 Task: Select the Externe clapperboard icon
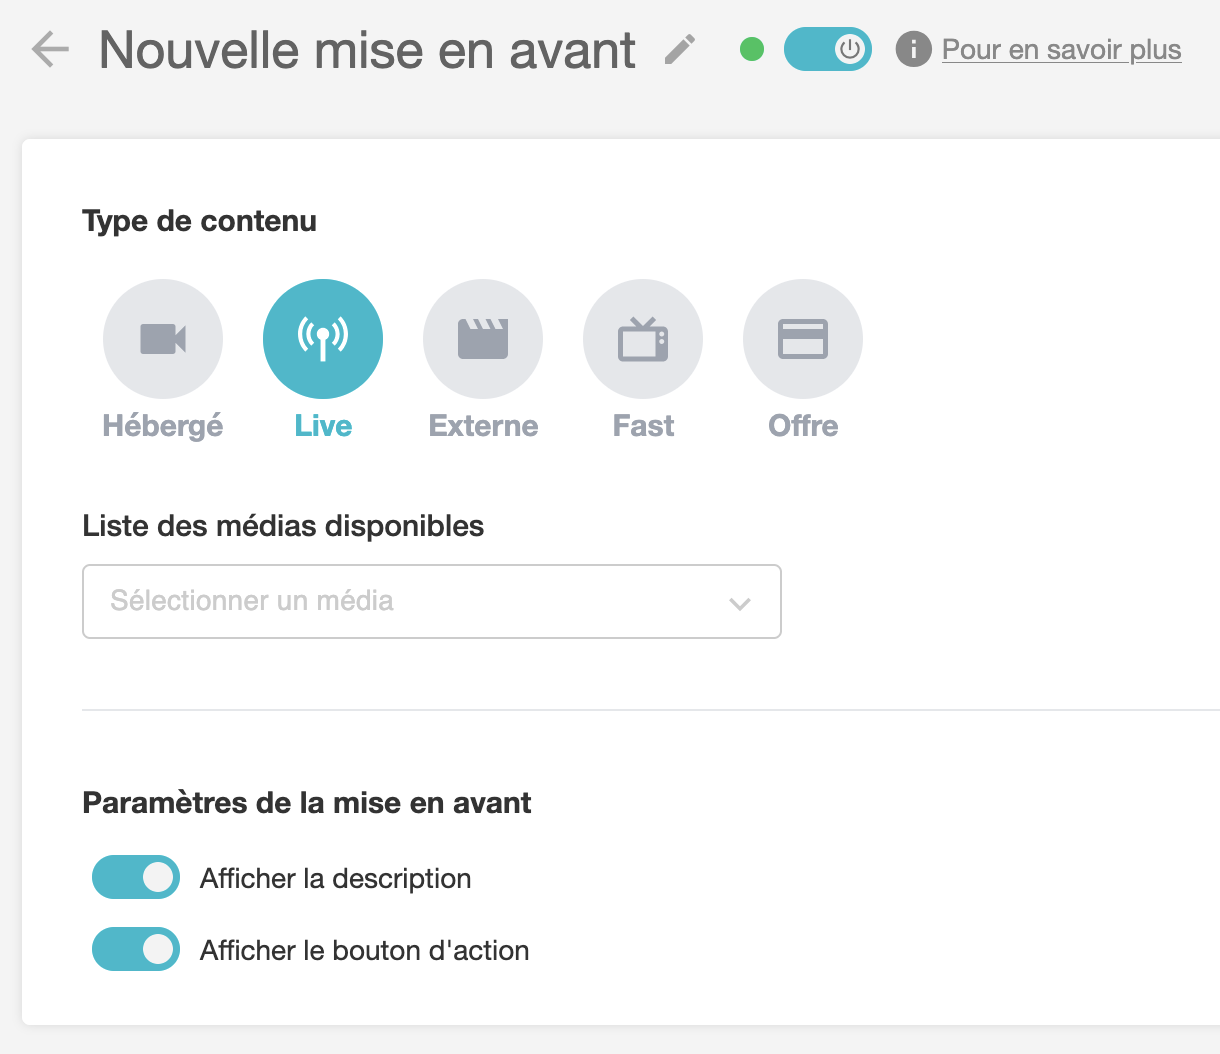[483, 339]
